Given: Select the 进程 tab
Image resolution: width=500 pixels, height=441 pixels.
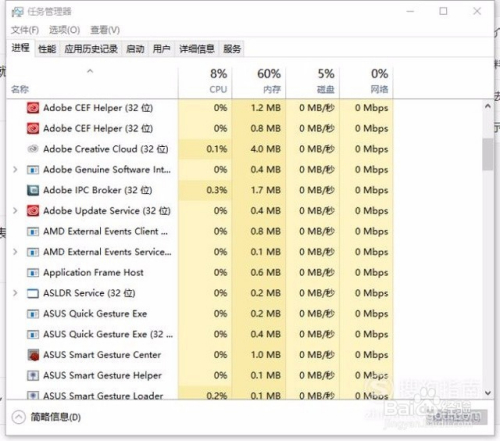Looking at the screenshot, I should (21, 48).
